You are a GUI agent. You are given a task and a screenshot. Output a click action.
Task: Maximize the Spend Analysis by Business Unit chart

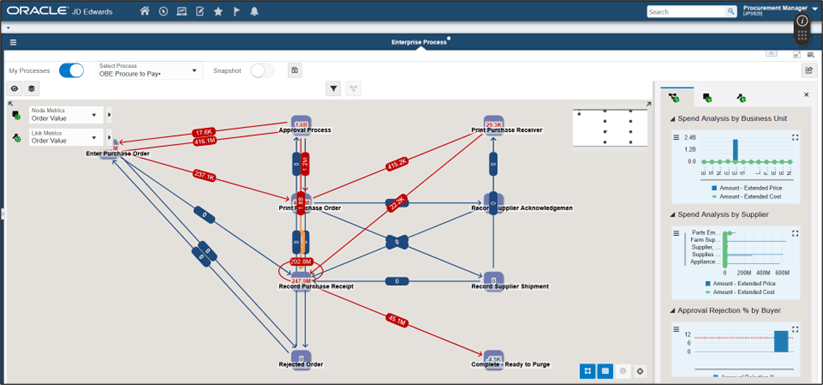[795, 137]
